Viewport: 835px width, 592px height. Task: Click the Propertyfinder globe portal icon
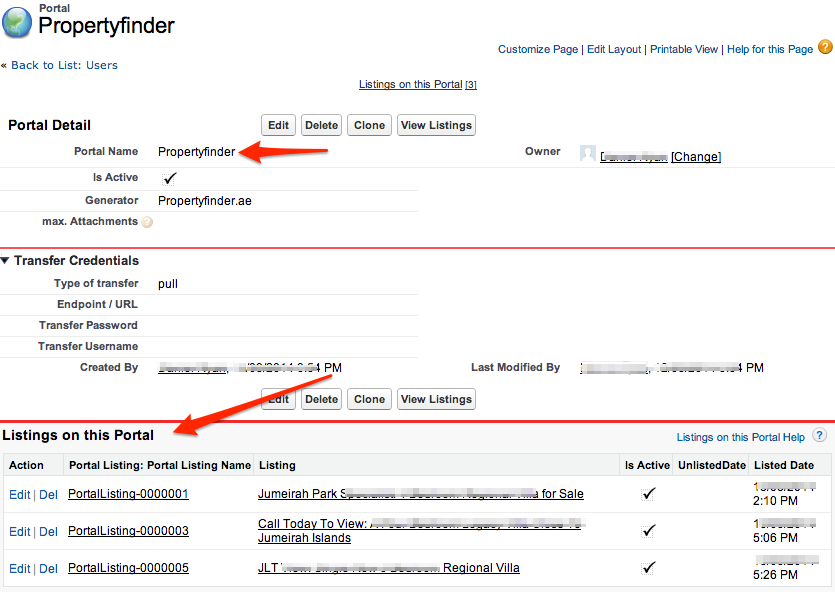click(15, 22)
